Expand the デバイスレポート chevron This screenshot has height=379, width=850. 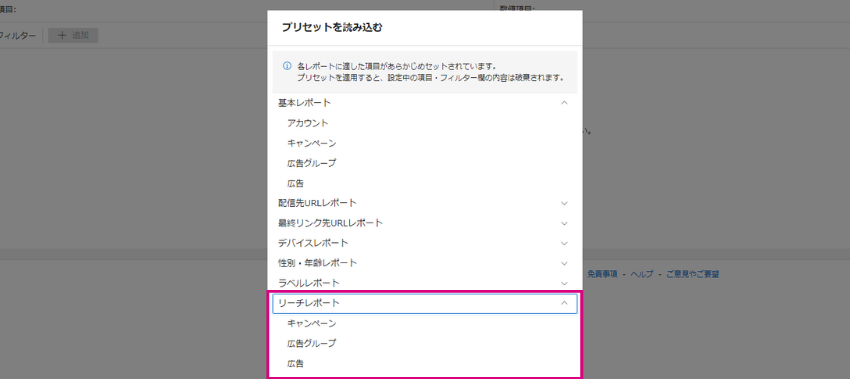pyautogui.click(x=564, y=243)
